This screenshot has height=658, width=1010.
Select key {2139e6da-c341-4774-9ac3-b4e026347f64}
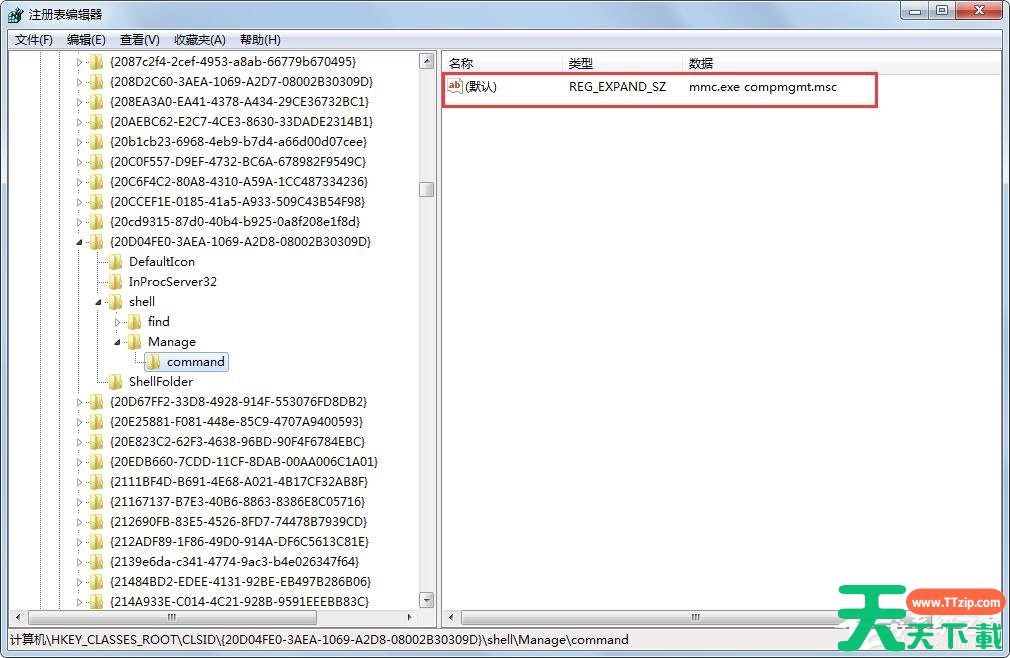tap(234, 561)
